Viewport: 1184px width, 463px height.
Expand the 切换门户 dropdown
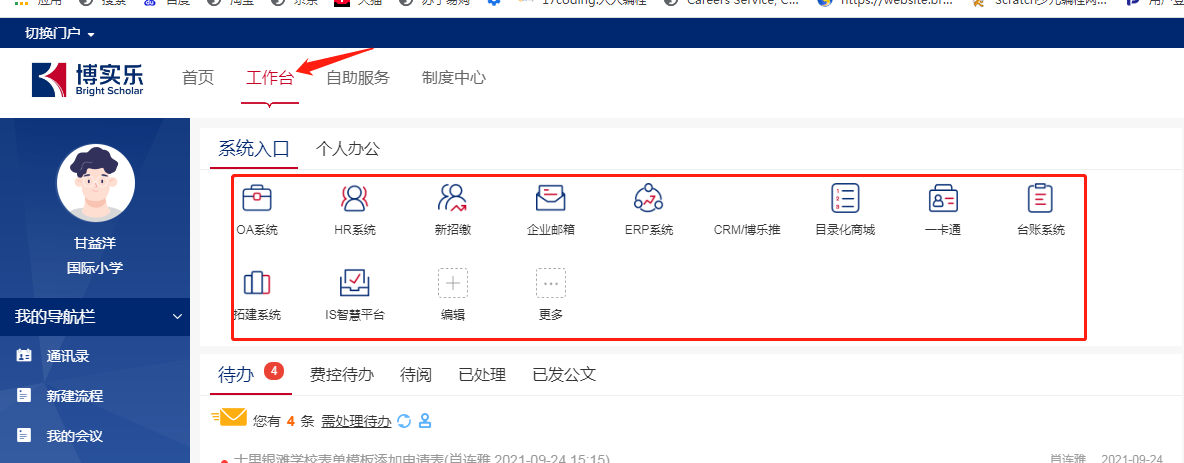(x=60, y=34)
